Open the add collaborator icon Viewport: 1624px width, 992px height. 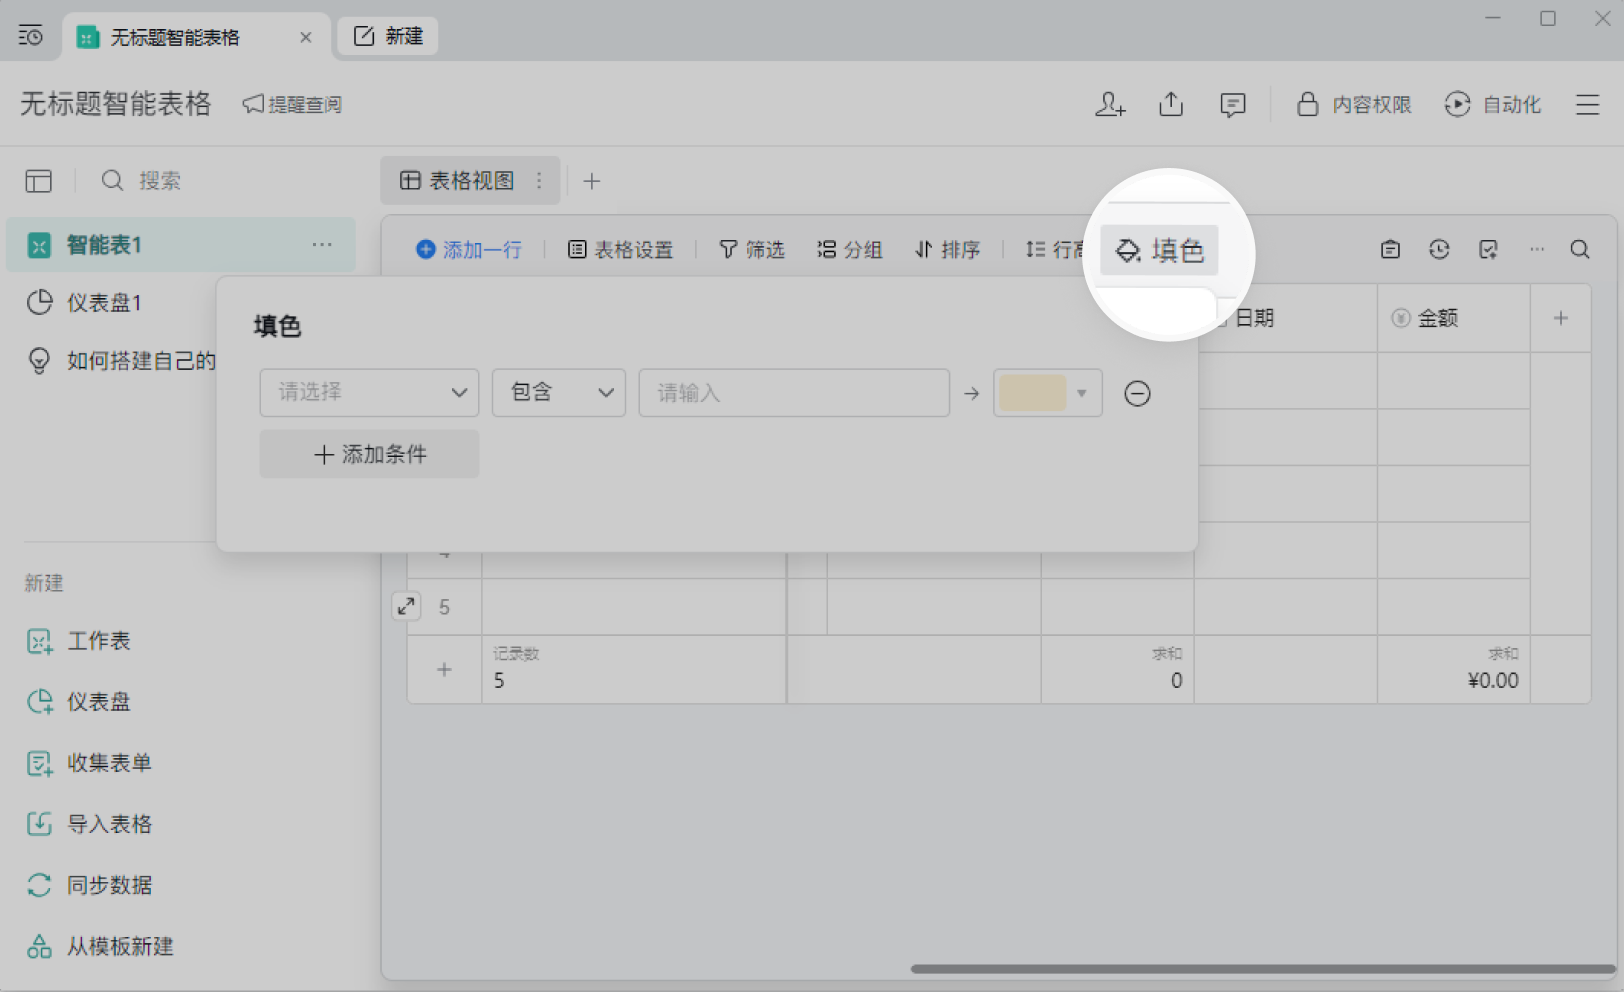pos(1110,104)
